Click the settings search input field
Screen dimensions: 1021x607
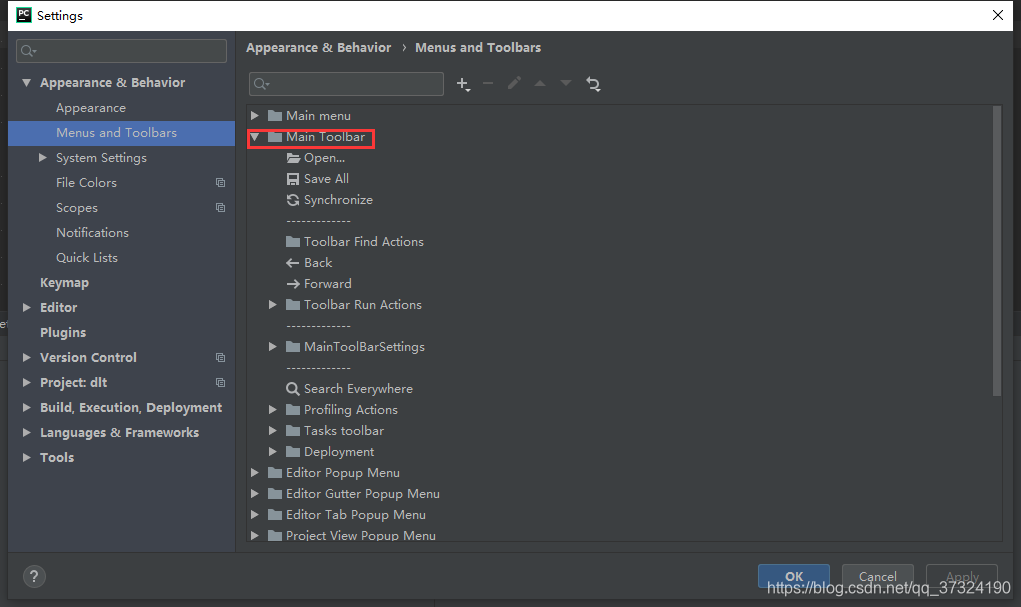point(122,51)
